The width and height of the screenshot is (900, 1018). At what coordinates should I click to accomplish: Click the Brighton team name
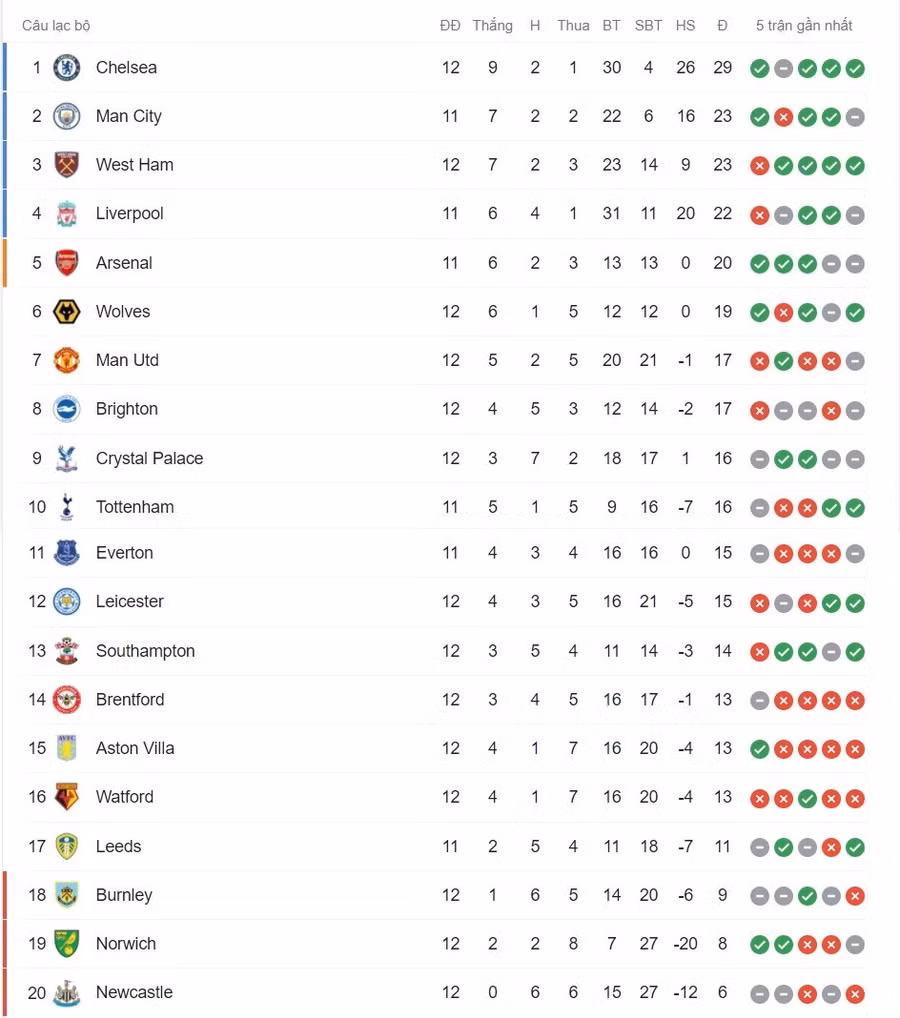click(127, 409)
